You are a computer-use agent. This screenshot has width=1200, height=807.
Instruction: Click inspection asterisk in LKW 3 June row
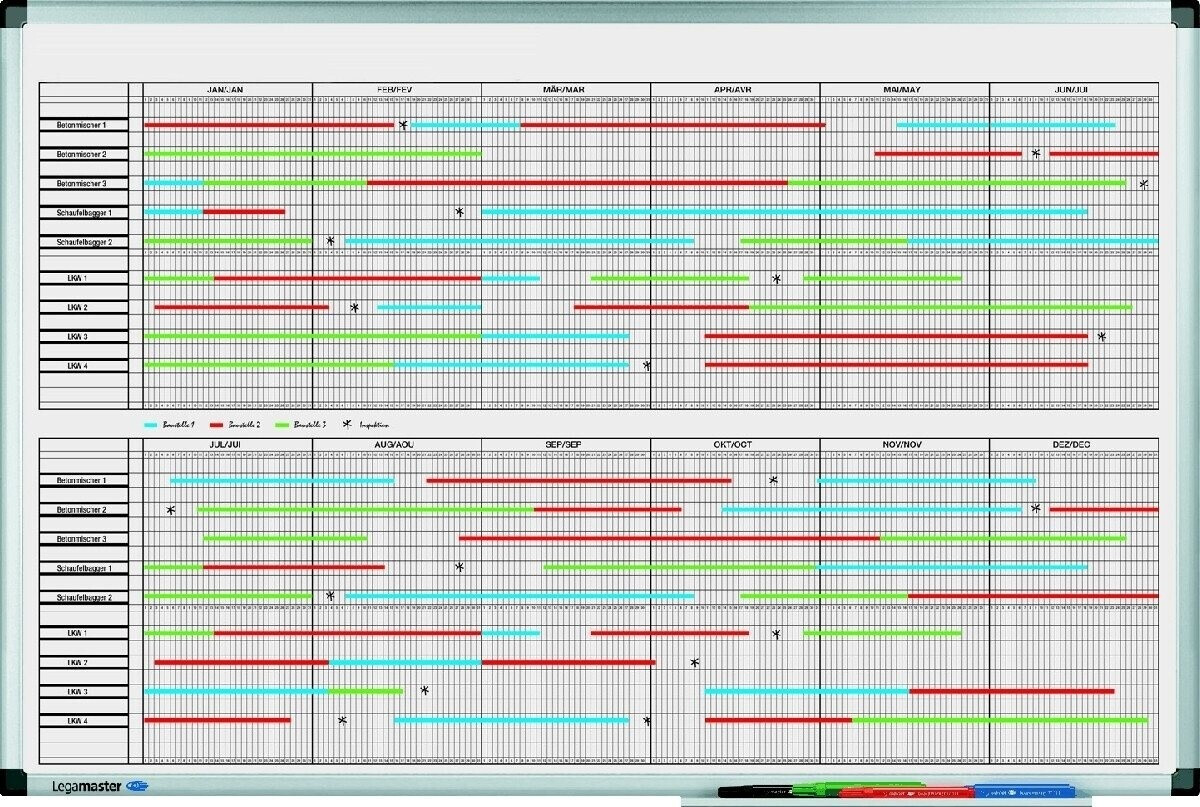1101,337
